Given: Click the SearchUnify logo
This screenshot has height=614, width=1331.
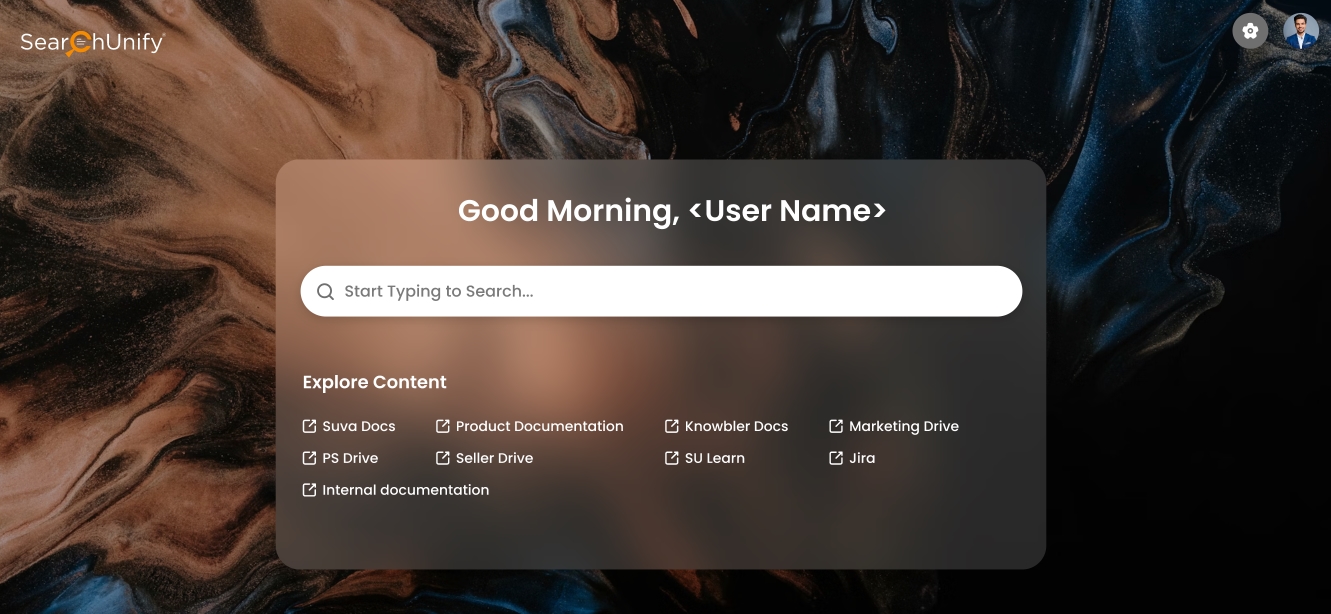Looking at the screenshot, I should pos(92,42).
